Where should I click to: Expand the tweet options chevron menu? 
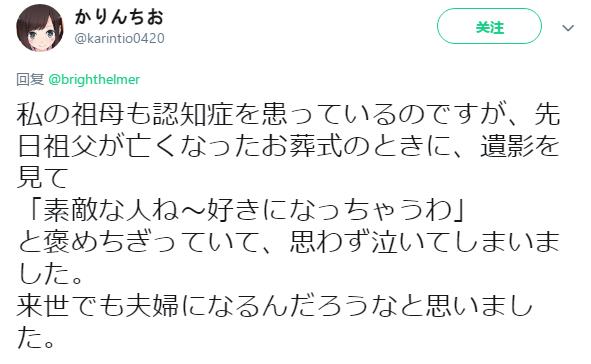[x=568, y=28]
